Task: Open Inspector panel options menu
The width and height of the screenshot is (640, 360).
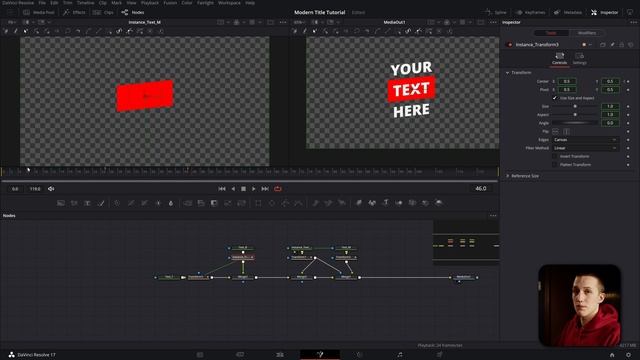Action: click(x=633, y=22)
